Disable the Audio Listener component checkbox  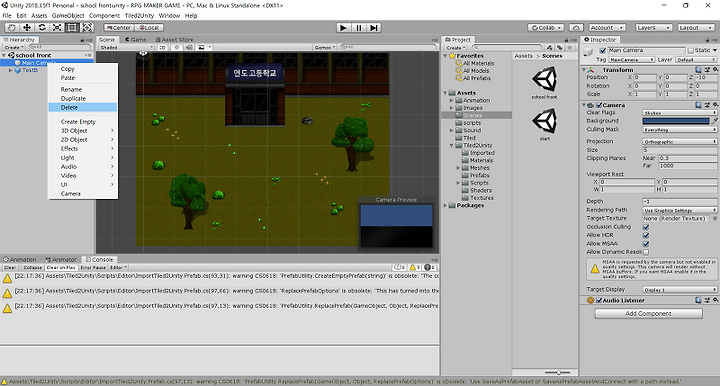(599, 300)
